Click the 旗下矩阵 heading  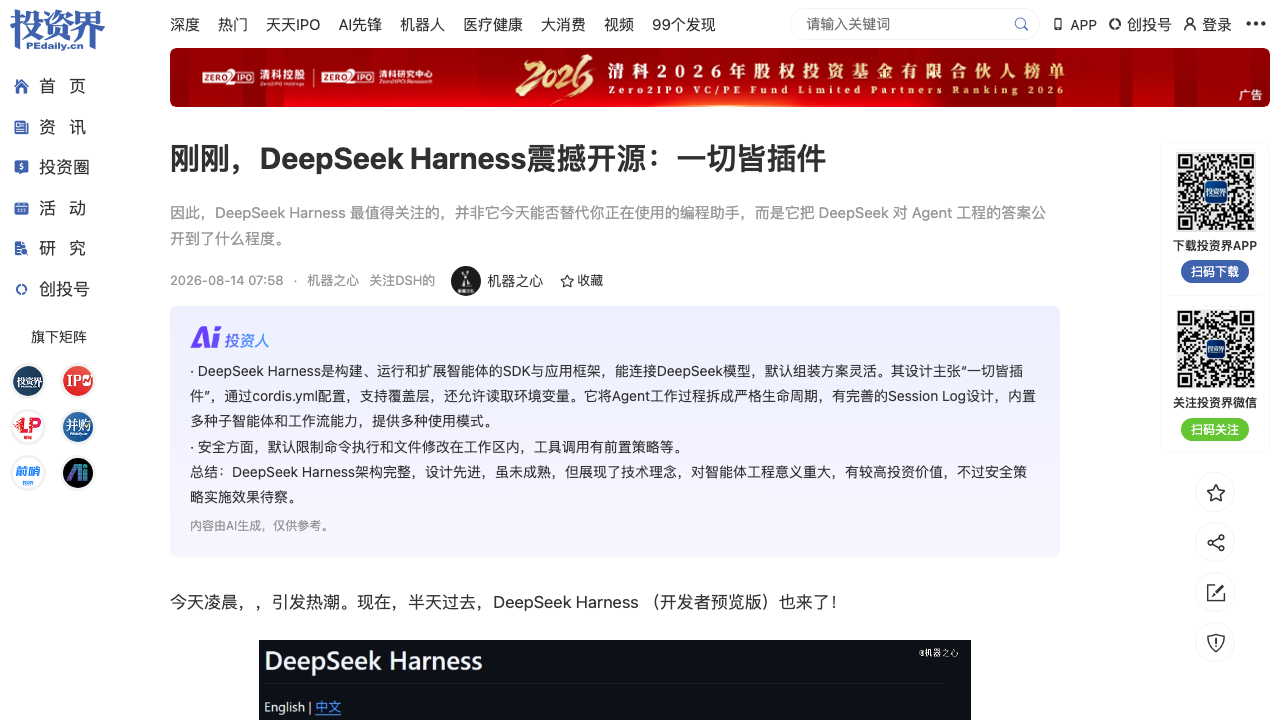(59, 337)
